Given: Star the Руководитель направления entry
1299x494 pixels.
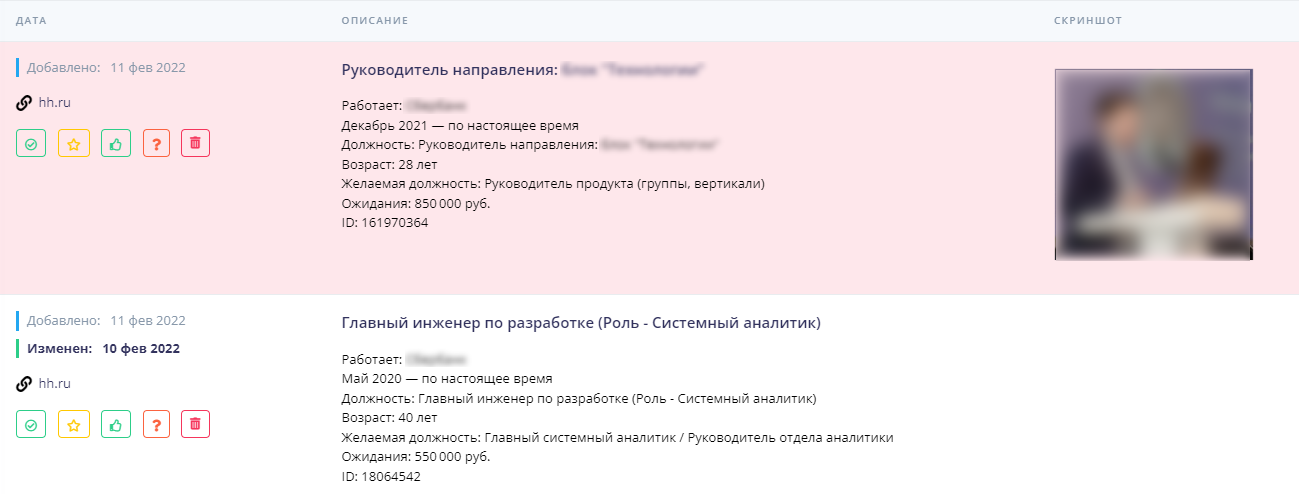Looking at the screenshot, I should pos(73,144).
